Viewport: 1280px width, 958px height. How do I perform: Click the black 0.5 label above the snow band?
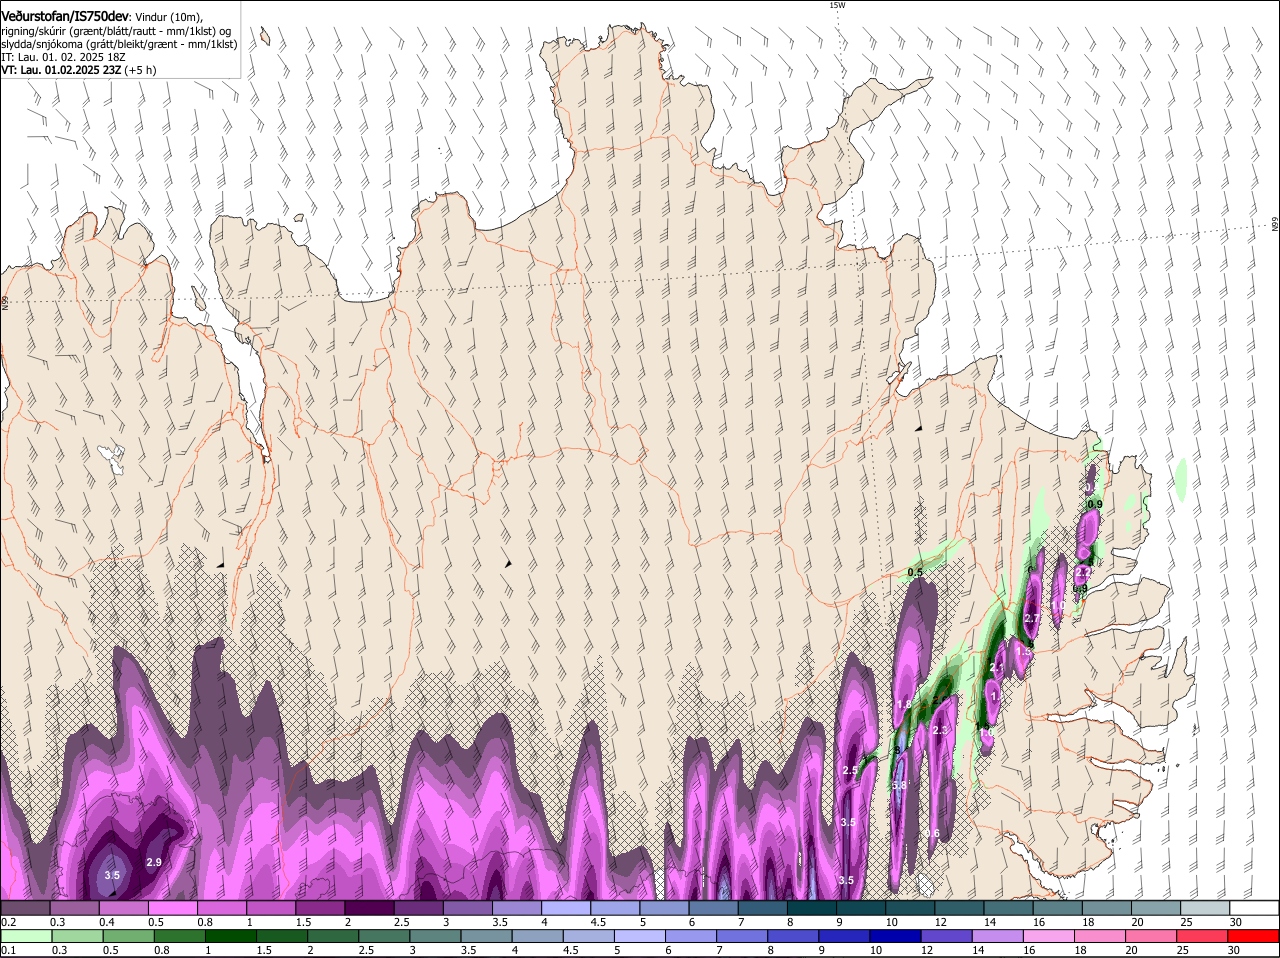(x=915, y=572)
